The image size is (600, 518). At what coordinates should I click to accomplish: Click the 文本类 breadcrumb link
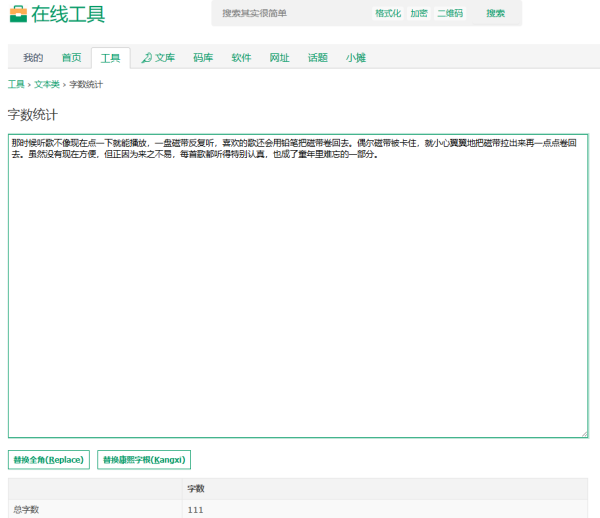coord(47,84)
